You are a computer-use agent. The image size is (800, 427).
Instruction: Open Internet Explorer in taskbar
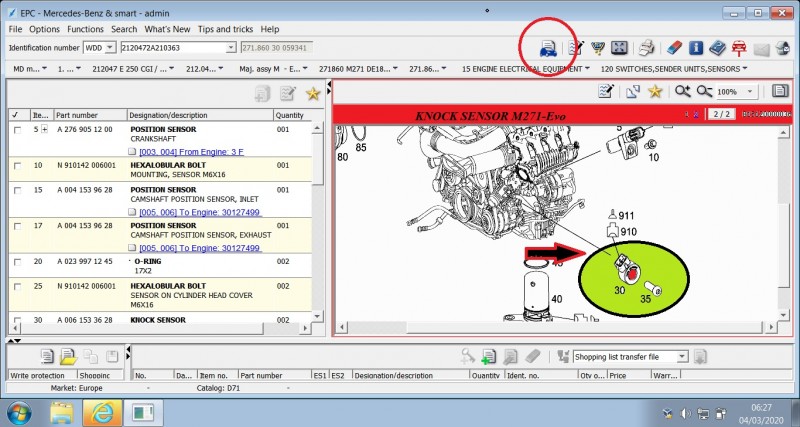click(x=102, y=413)
